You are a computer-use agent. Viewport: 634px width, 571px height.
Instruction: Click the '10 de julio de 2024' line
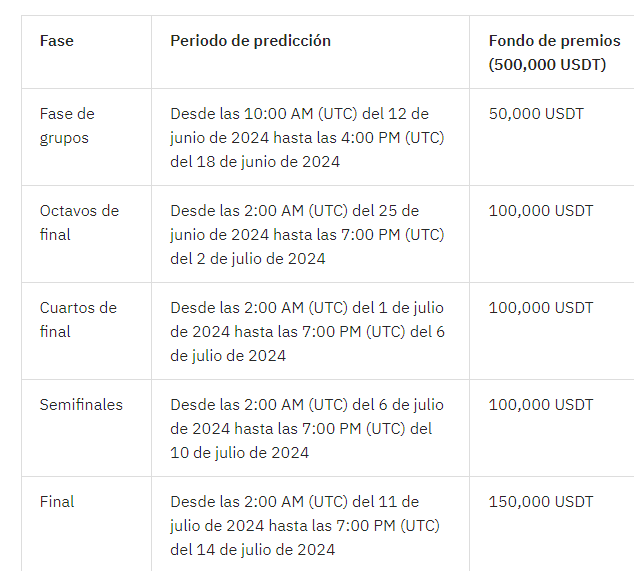(239, 453)
